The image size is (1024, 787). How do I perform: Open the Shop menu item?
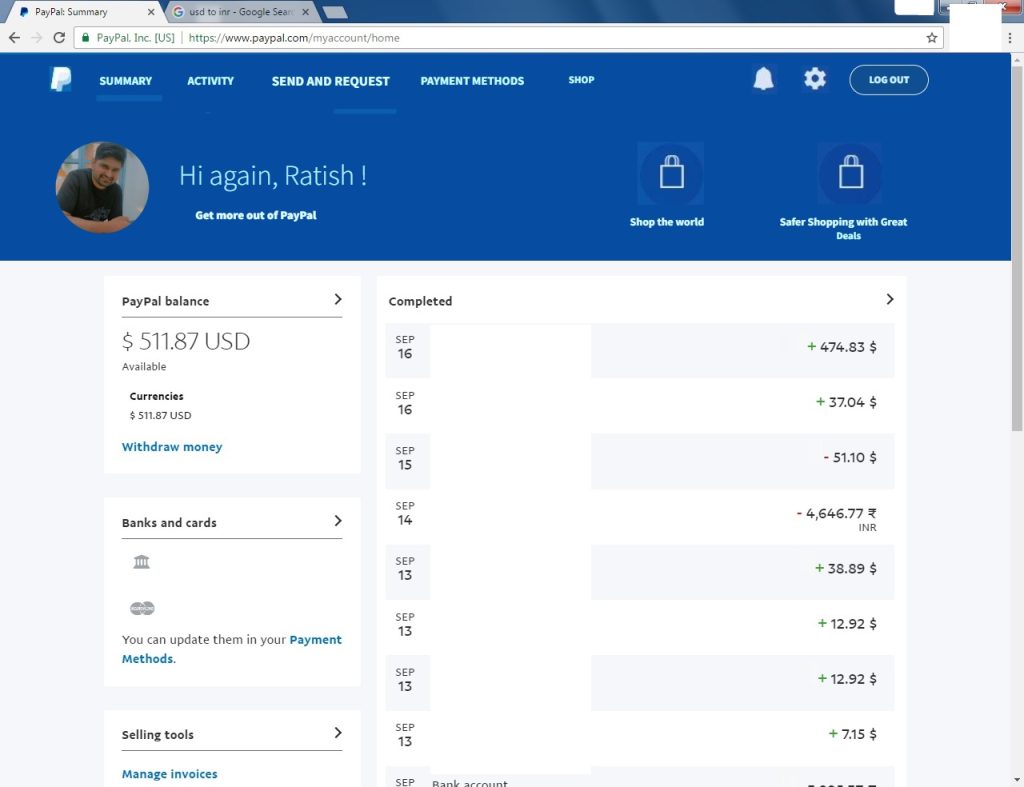581,80
